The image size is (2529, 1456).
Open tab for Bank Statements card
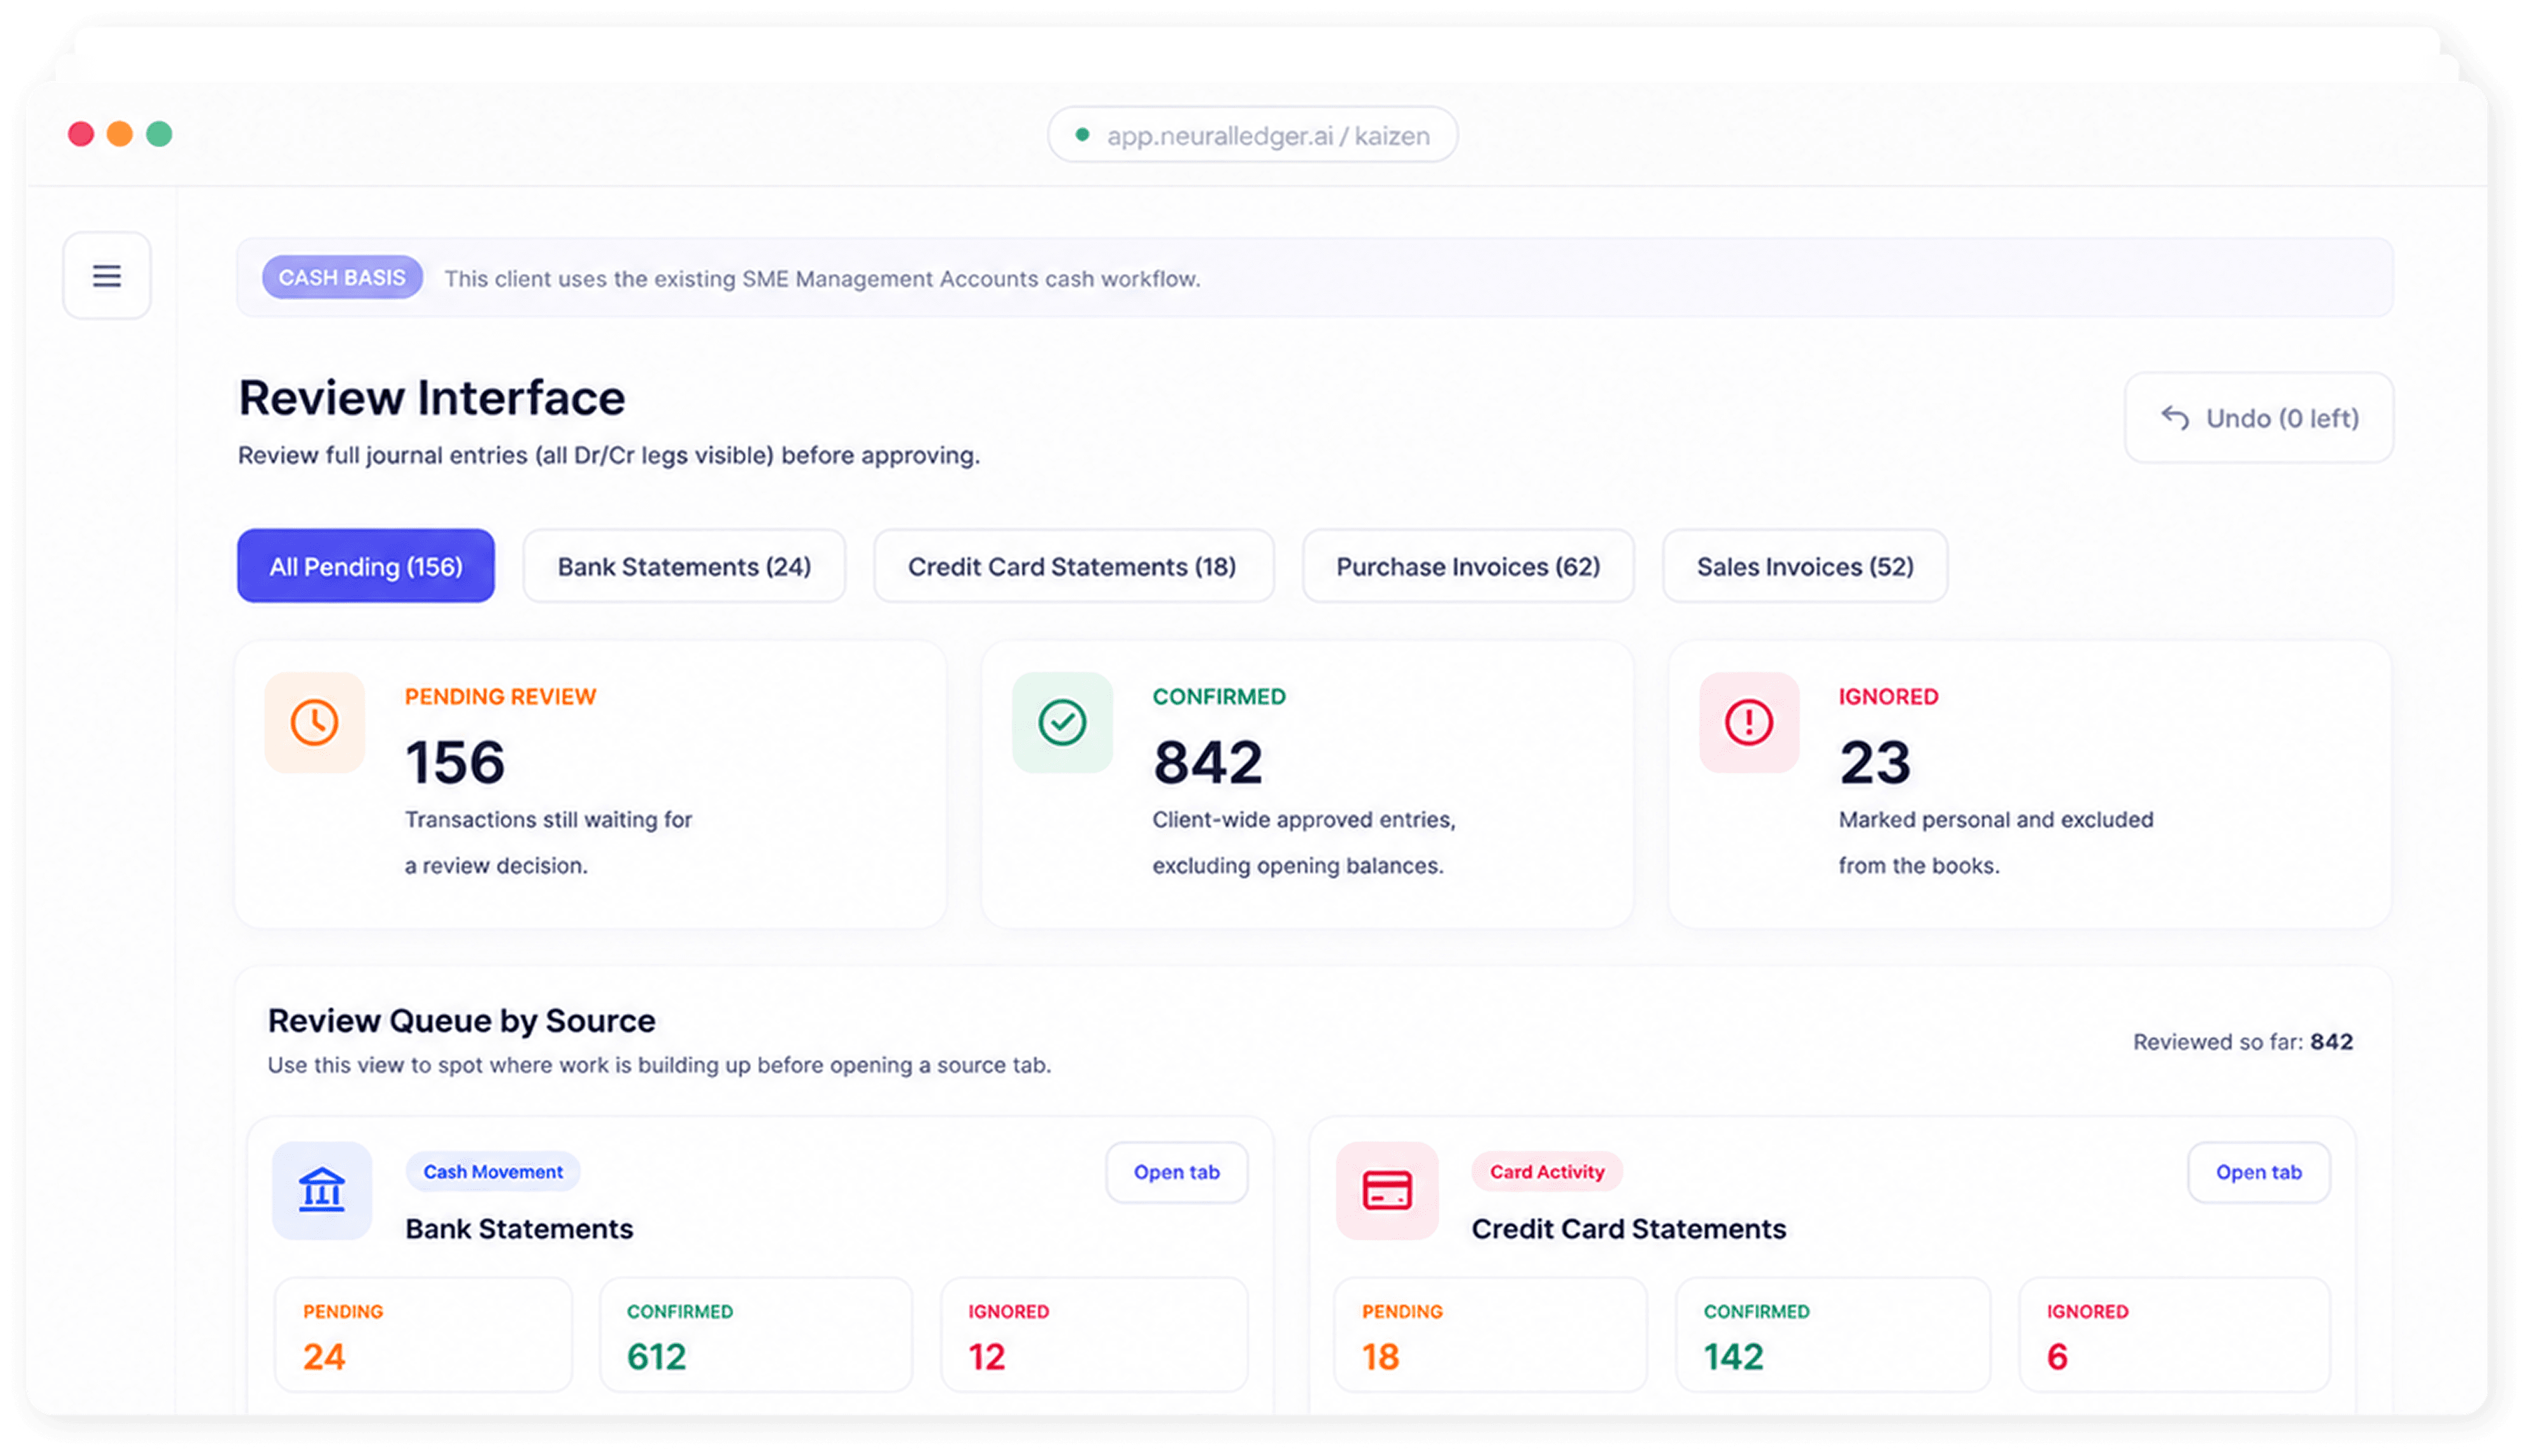pos(1176,1172)
